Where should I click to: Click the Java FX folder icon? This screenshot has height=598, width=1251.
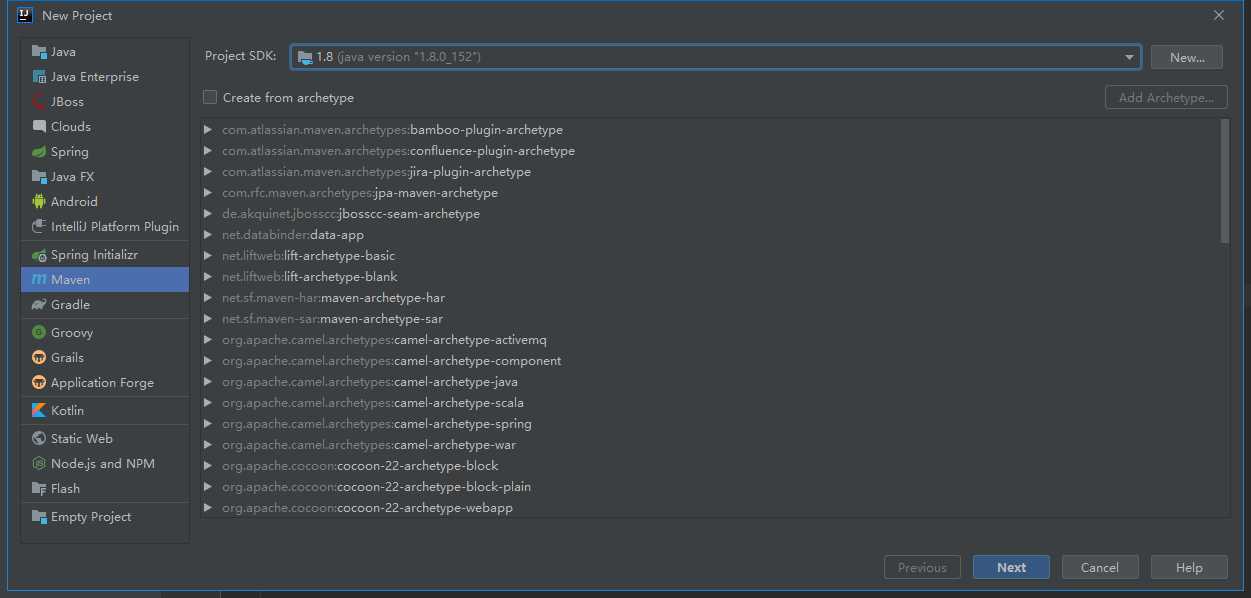[x=39, y=177]
